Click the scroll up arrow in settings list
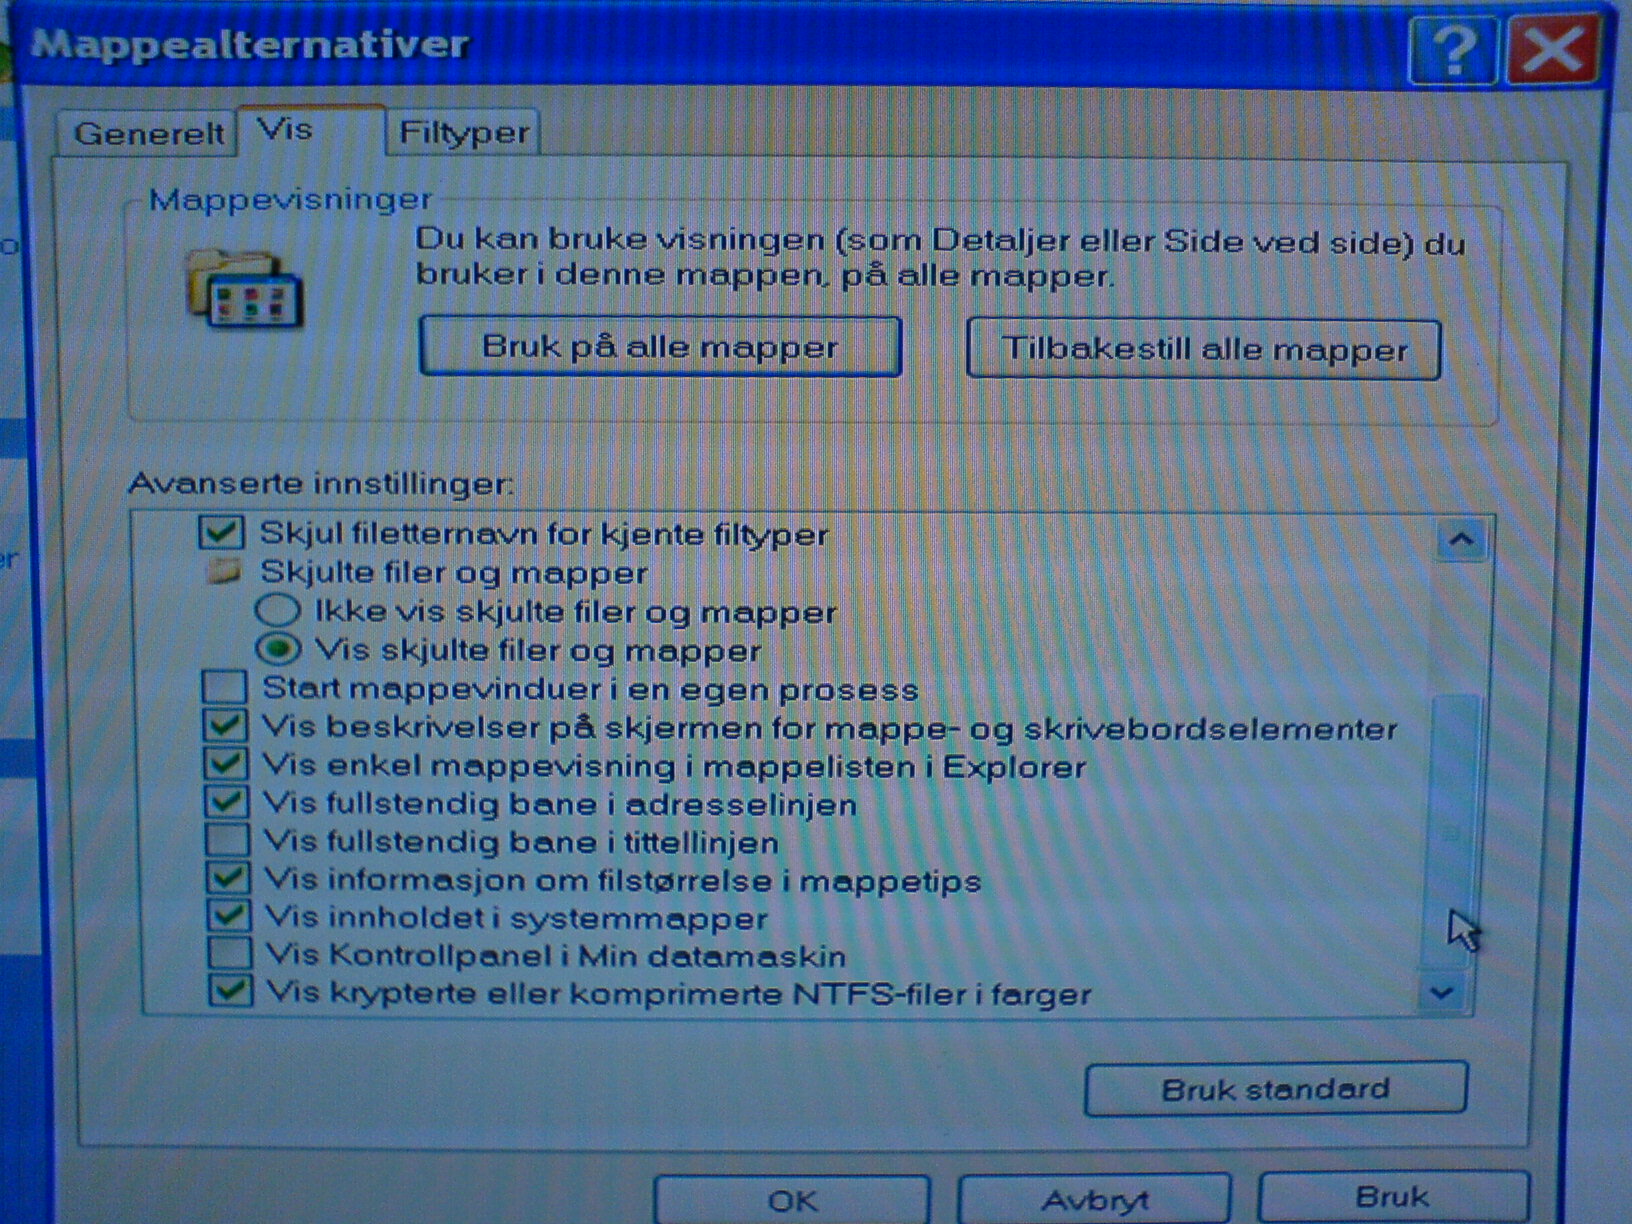Image resolution: width=1632 pixels, height=1224 pixels. [x=1461, y=540]
